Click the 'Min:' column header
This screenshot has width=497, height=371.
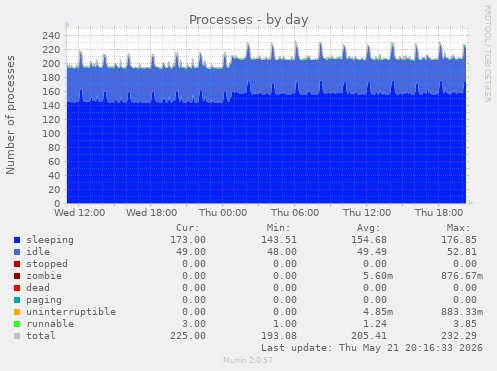pos(278,228)
